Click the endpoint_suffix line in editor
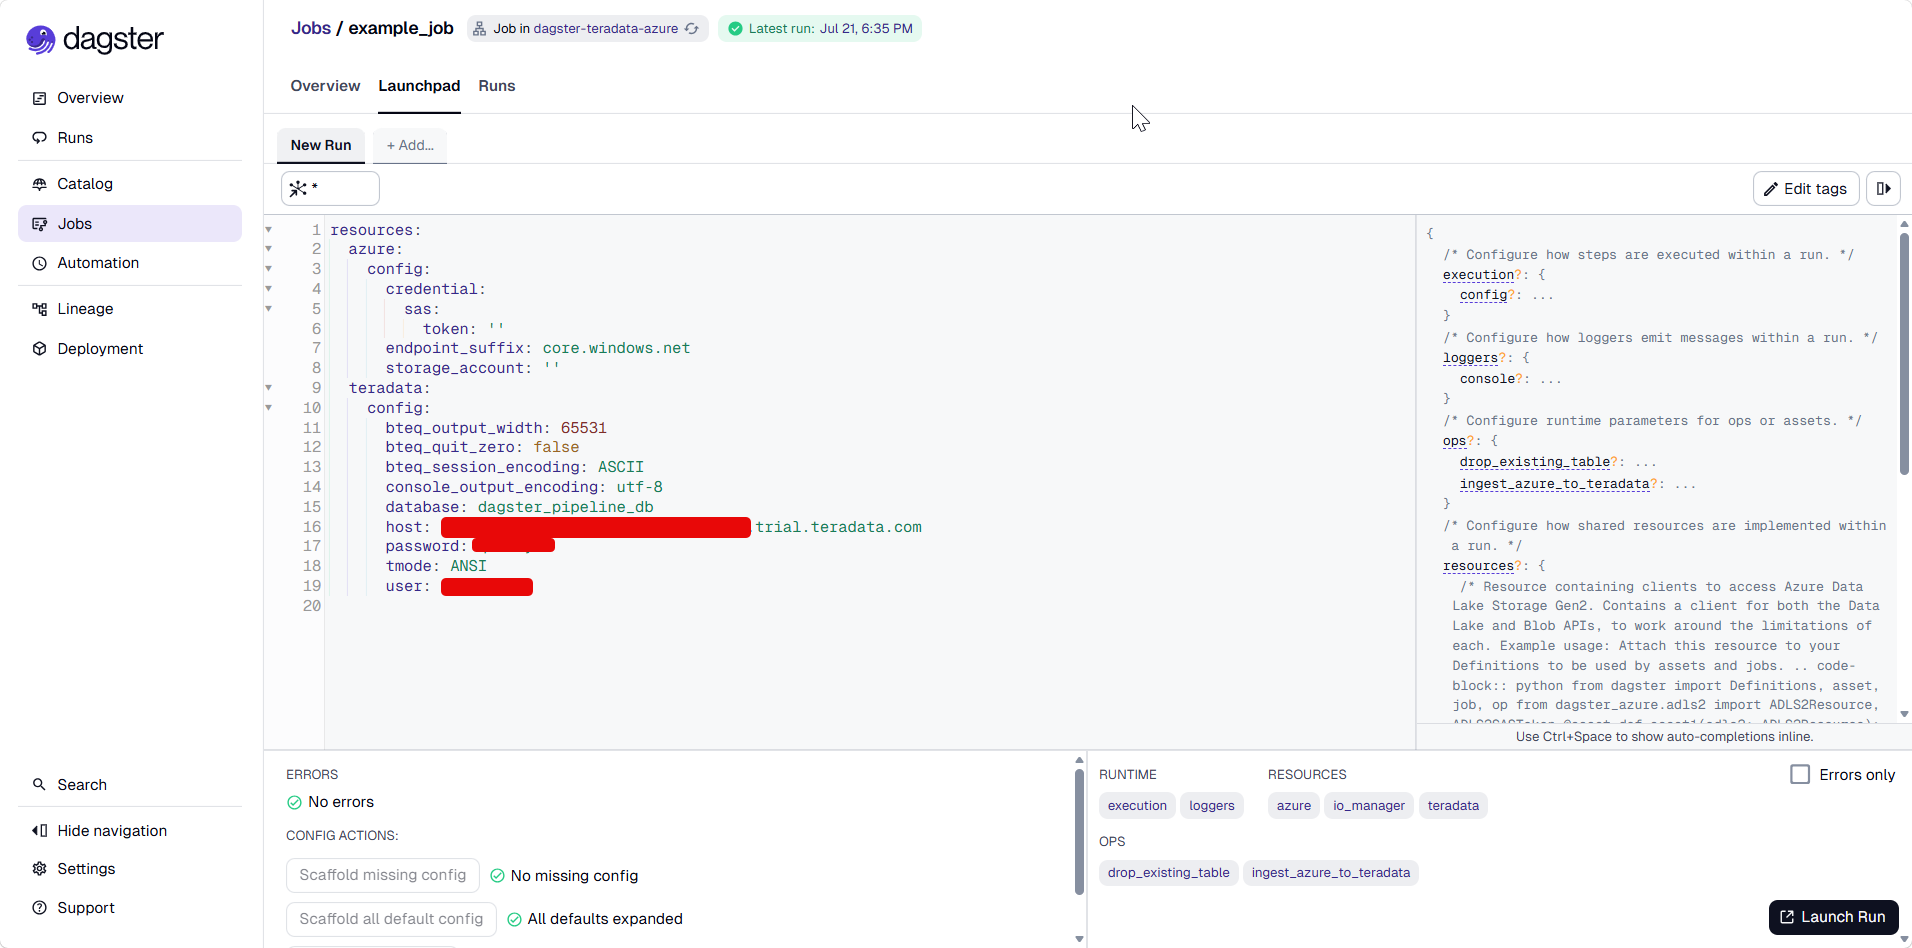This screenshot has width=1912, height=948. point(538,348)
